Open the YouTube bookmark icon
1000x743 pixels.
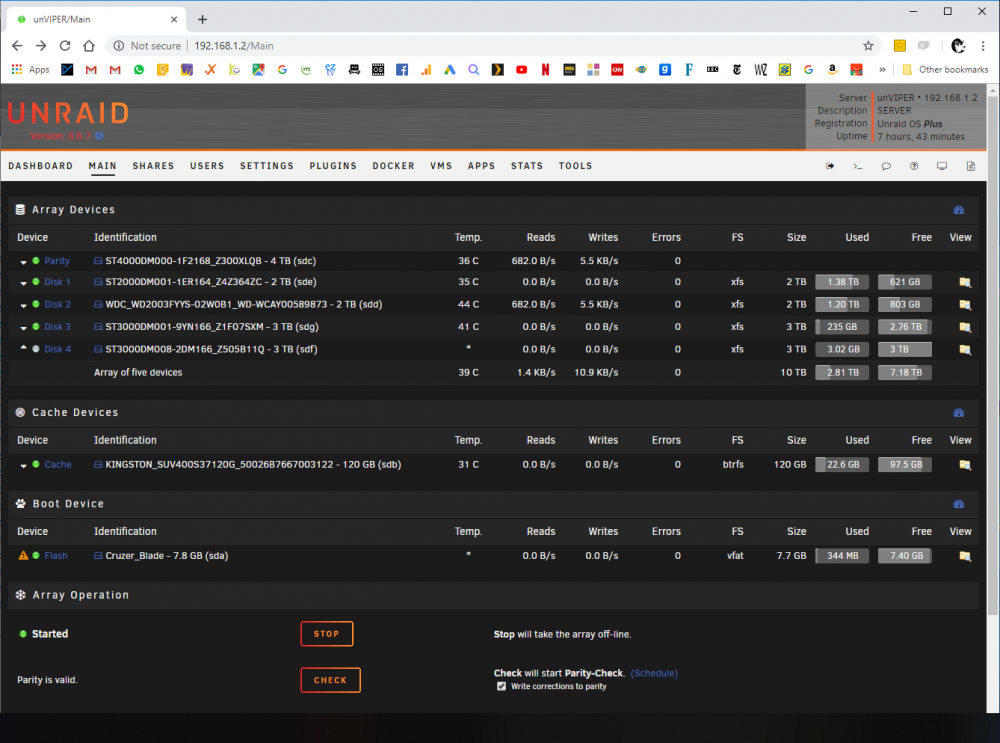522,70
